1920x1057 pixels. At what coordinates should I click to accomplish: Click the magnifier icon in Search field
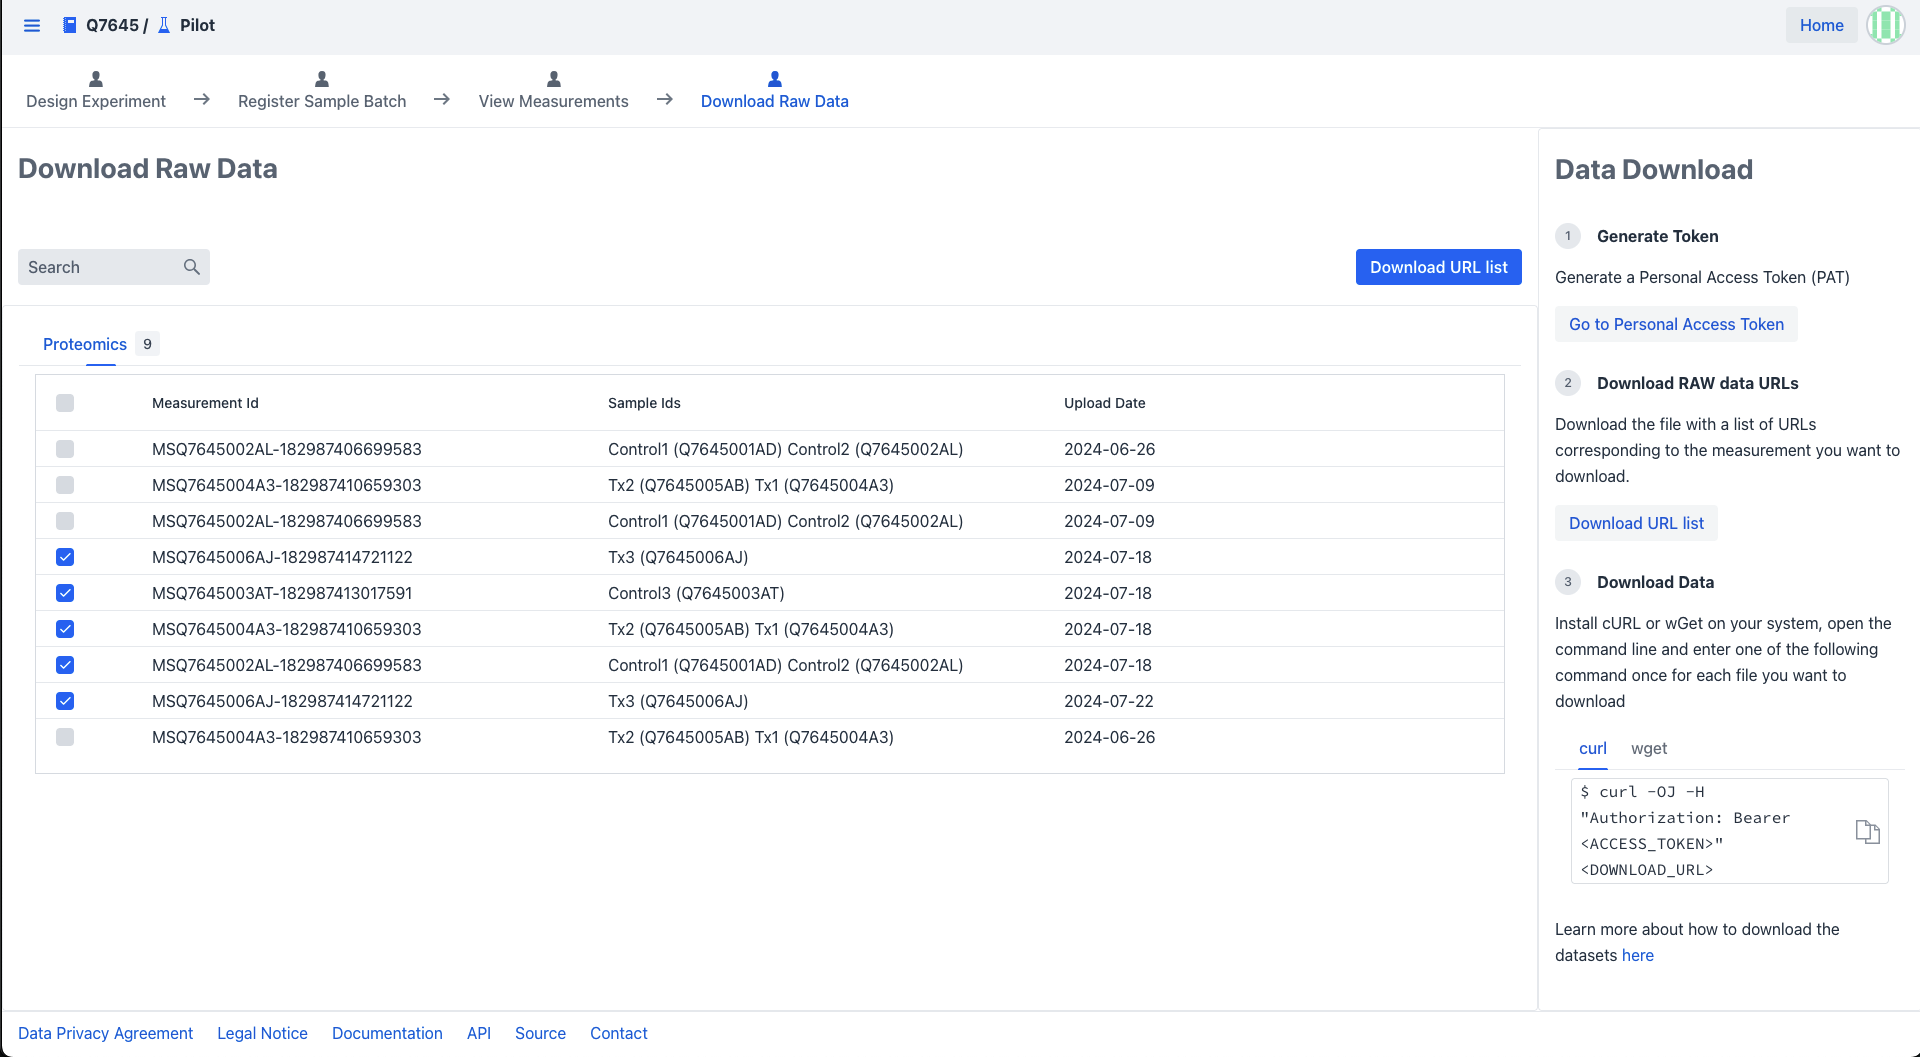click(x=192, y=267)
